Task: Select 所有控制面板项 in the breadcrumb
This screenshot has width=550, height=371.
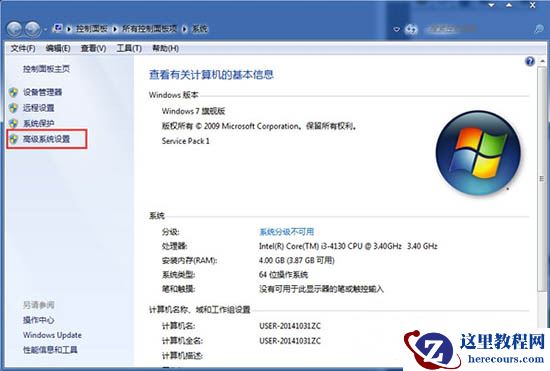Action: click(149, 29)
